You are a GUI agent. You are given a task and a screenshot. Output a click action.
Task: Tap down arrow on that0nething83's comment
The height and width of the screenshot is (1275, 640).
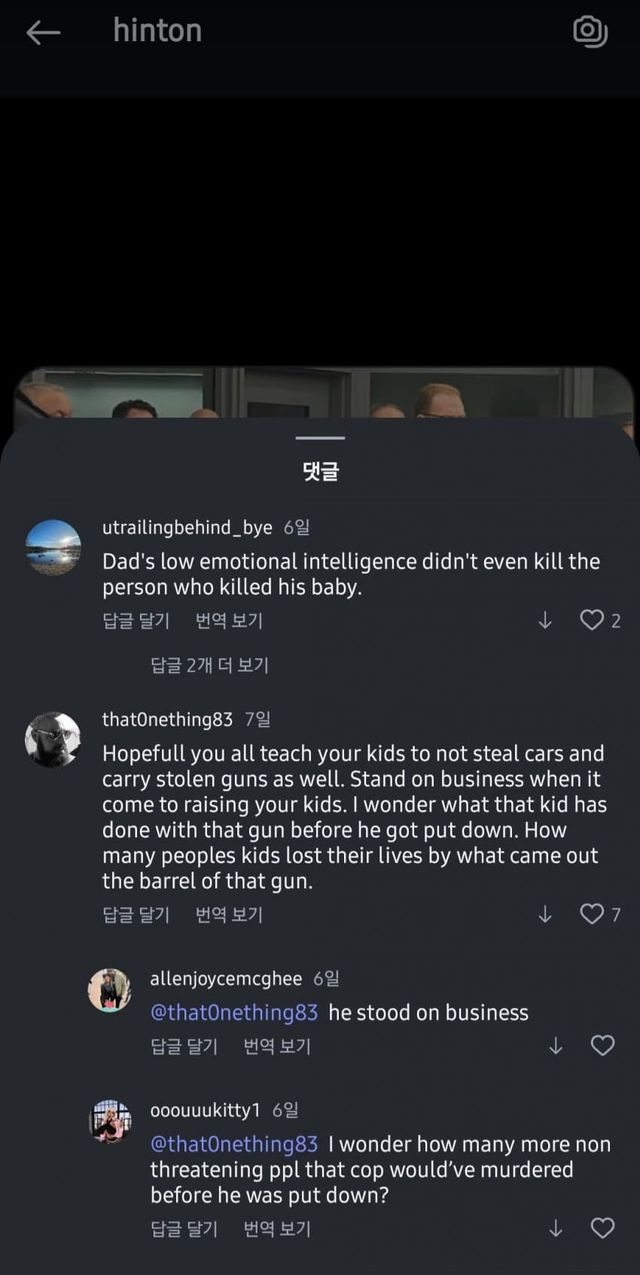tap(545, 914)
